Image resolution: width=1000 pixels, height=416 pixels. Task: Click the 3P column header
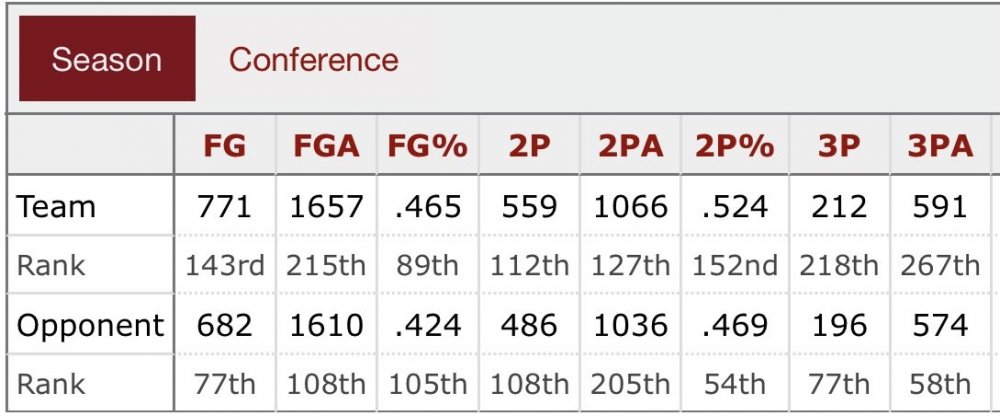[839, 146]
